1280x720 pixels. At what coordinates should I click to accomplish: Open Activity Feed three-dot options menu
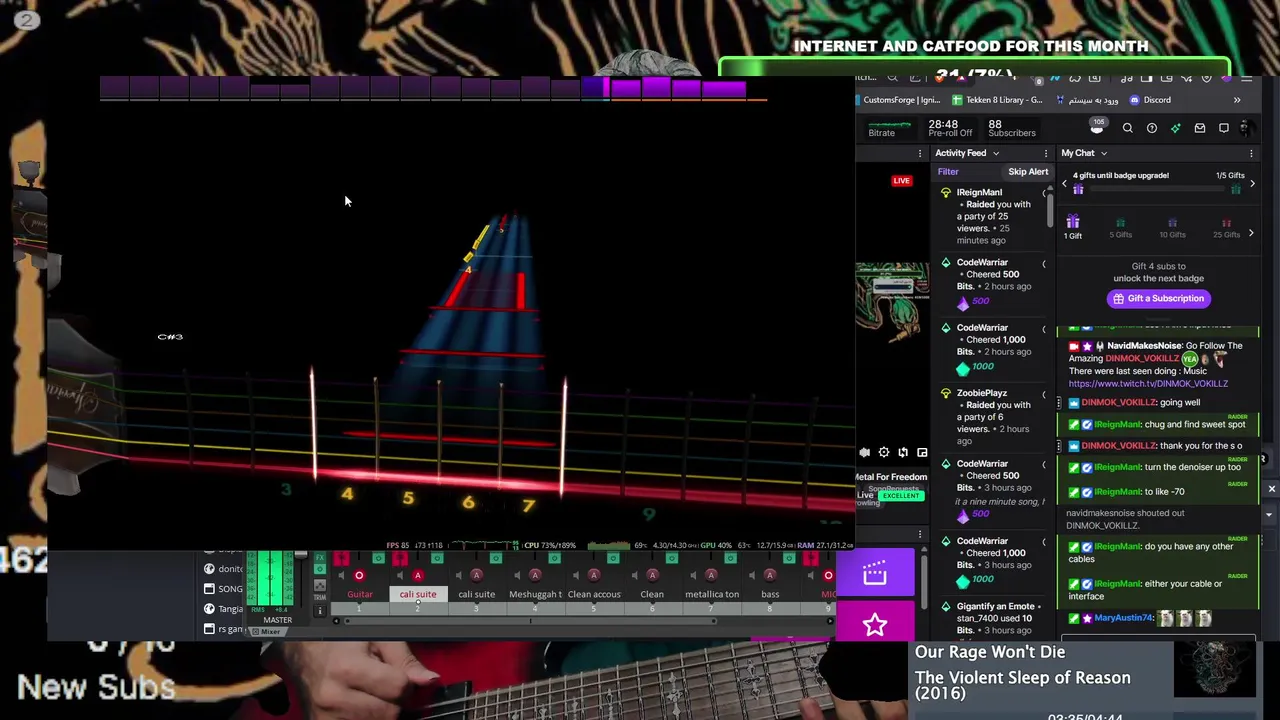point(1046,153)
